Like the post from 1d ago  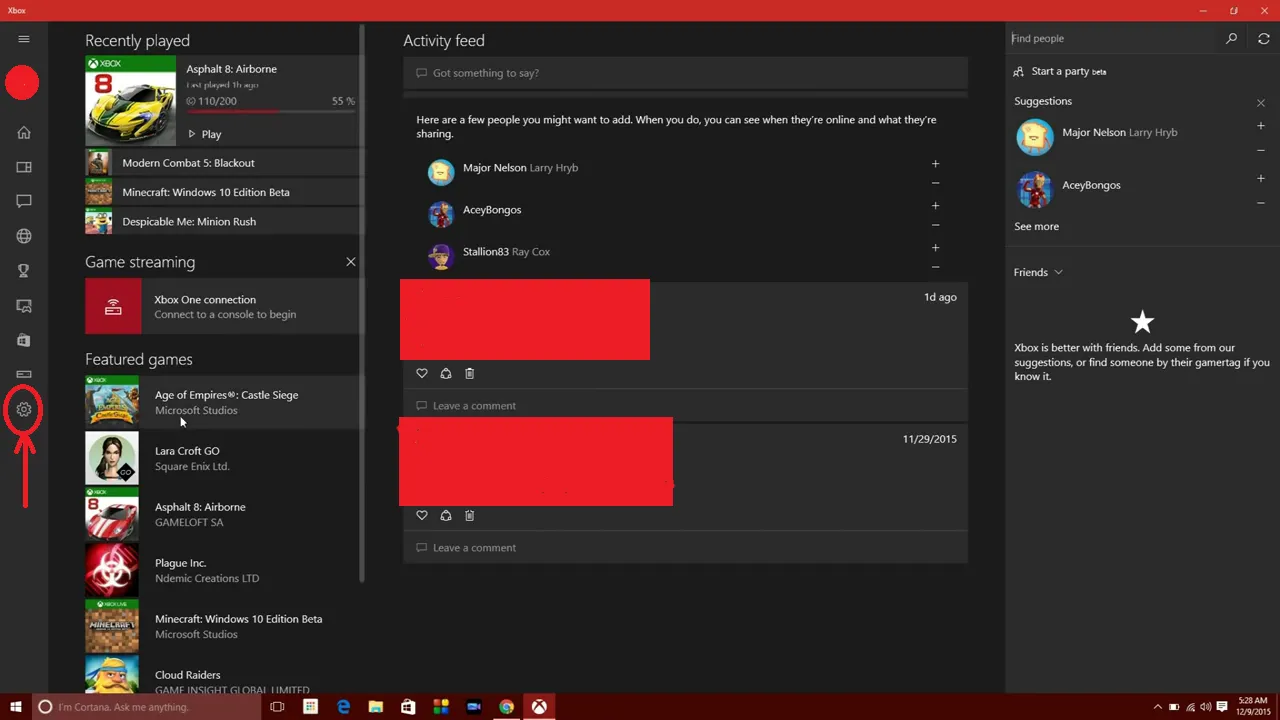[422, 373]
